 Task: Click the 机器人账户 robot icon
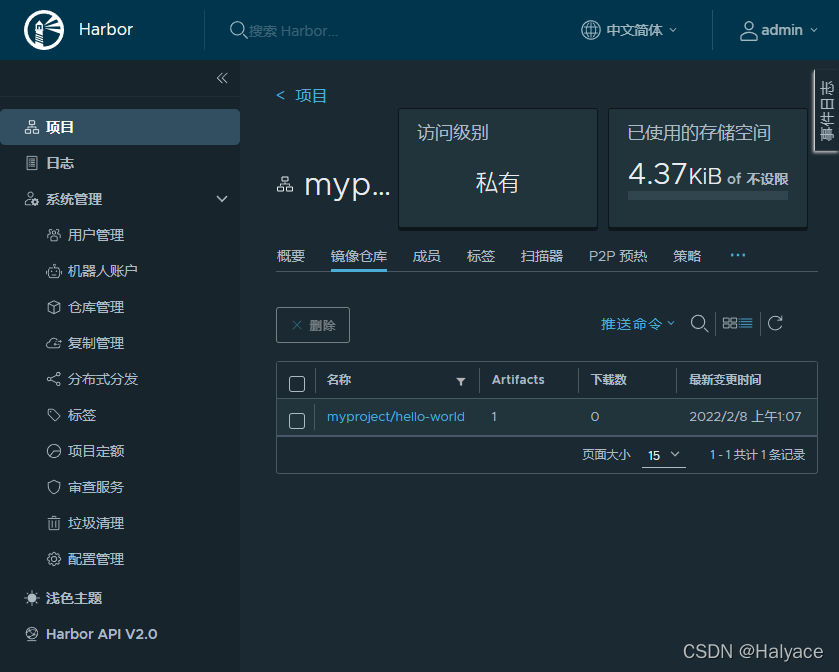[x=54, y=271]
